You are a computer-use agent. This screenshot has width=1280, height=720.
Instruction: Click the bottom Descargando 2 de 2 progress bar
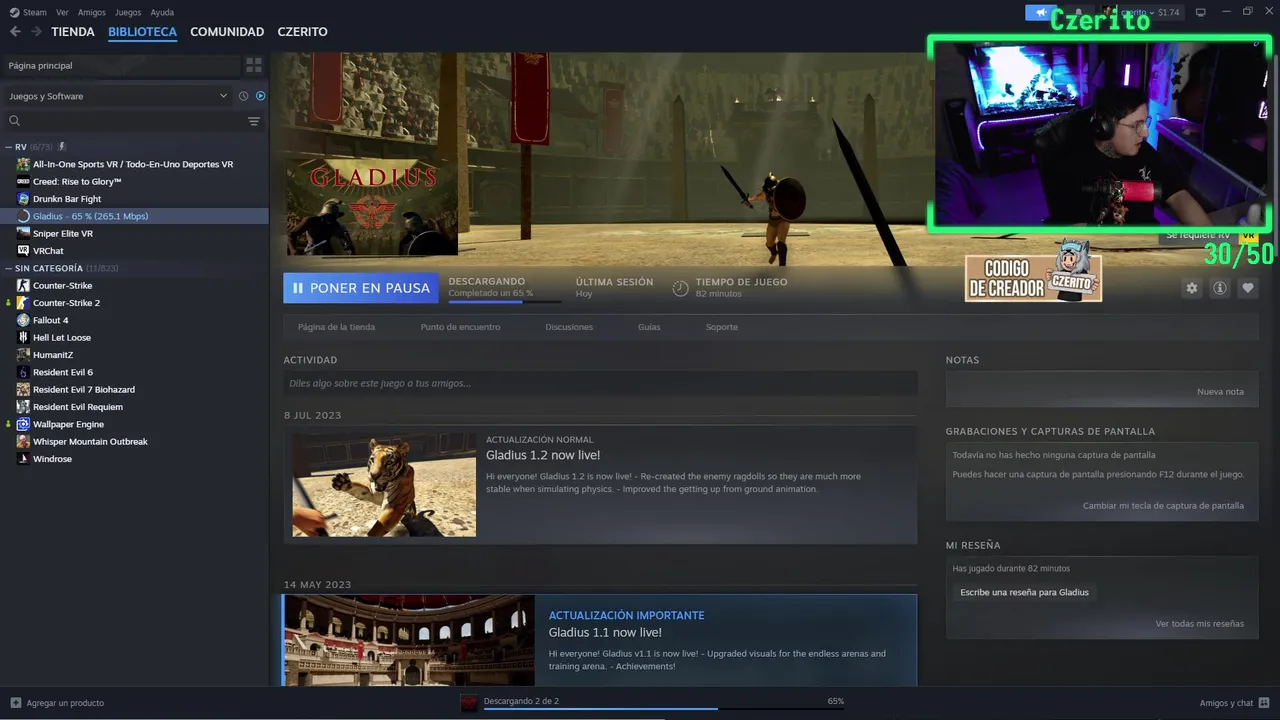[664, 709]
